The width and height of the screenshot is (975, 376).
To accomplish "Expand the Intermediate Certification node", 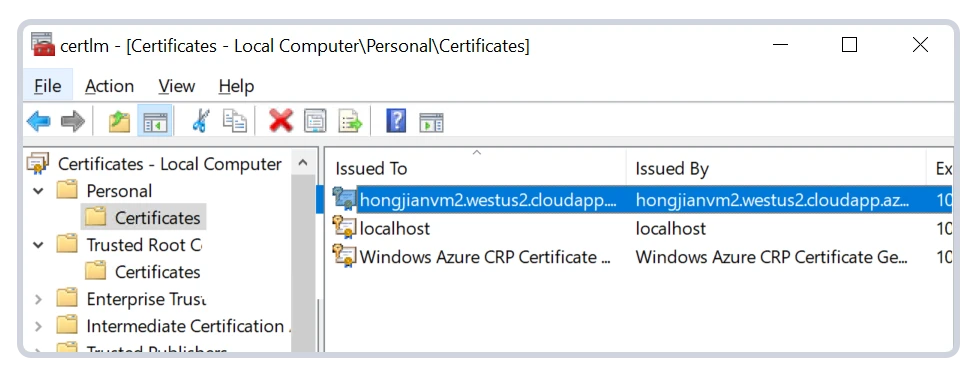I will (39, 326).
